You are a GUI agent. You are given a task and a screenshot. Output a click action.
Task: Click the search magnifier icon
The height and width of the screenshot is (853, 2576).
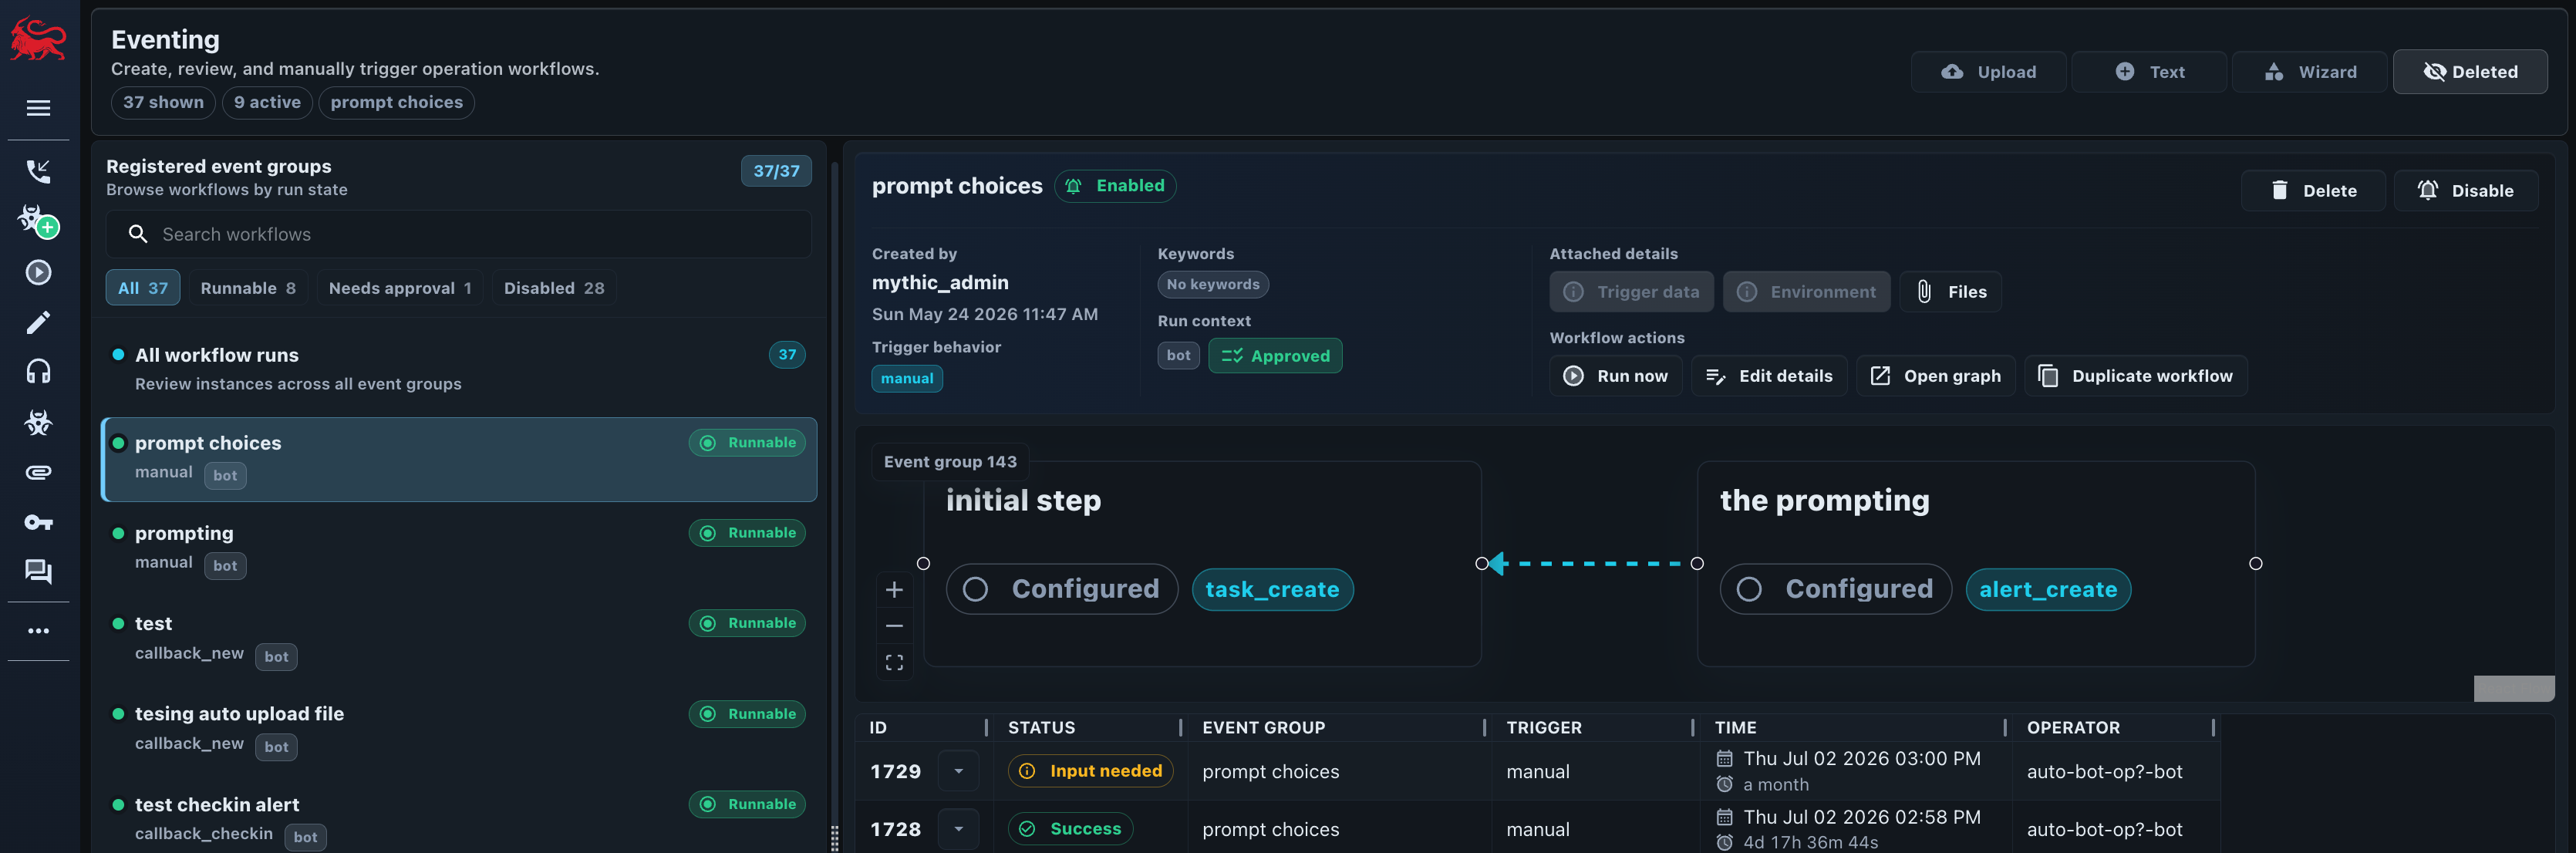coord(138,234)
